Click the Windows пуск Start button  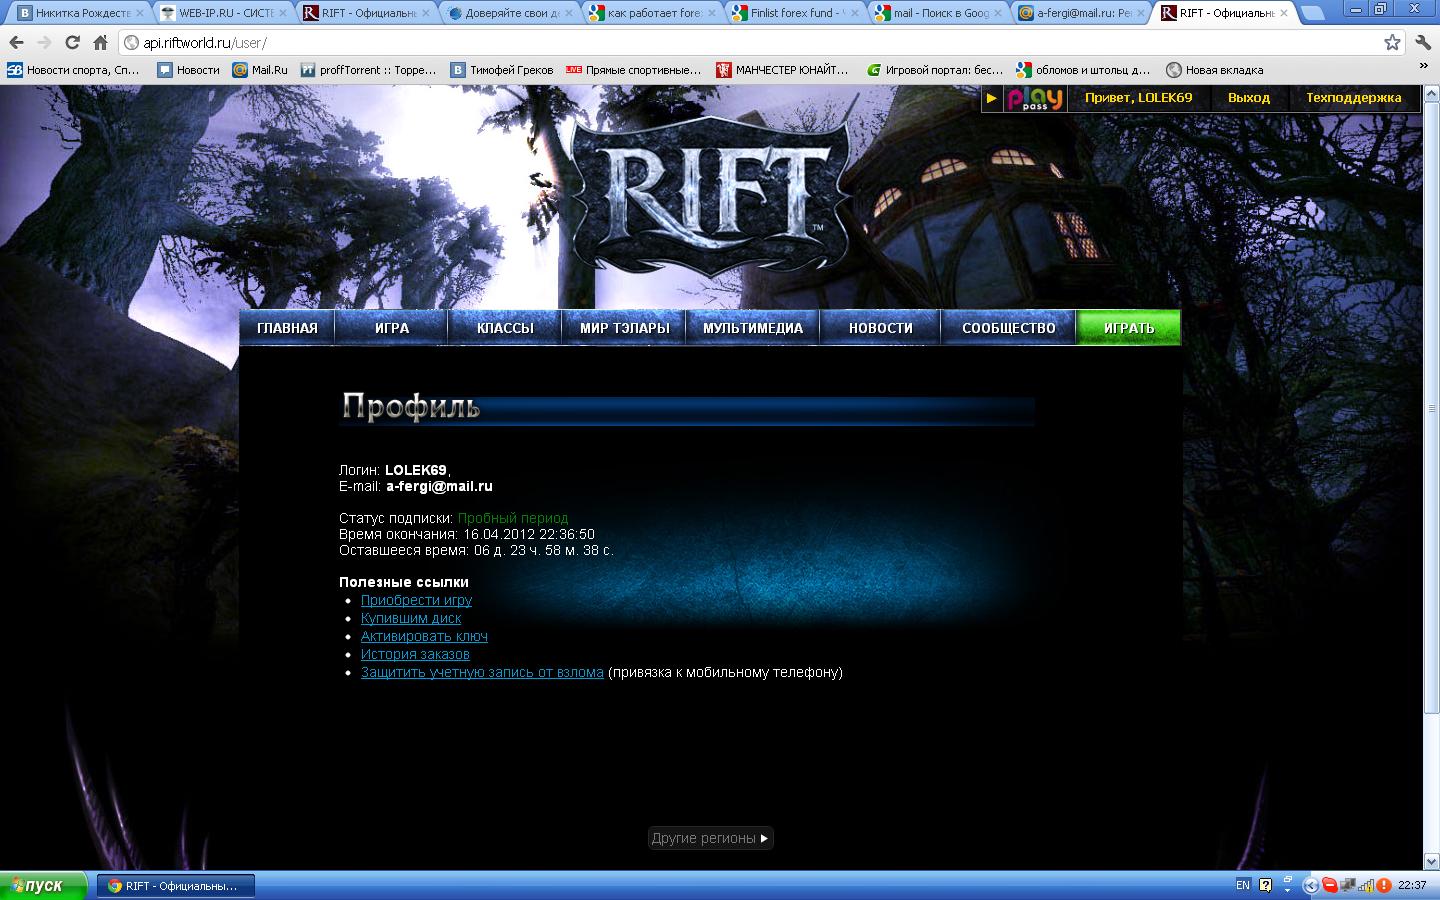[43, 885]
